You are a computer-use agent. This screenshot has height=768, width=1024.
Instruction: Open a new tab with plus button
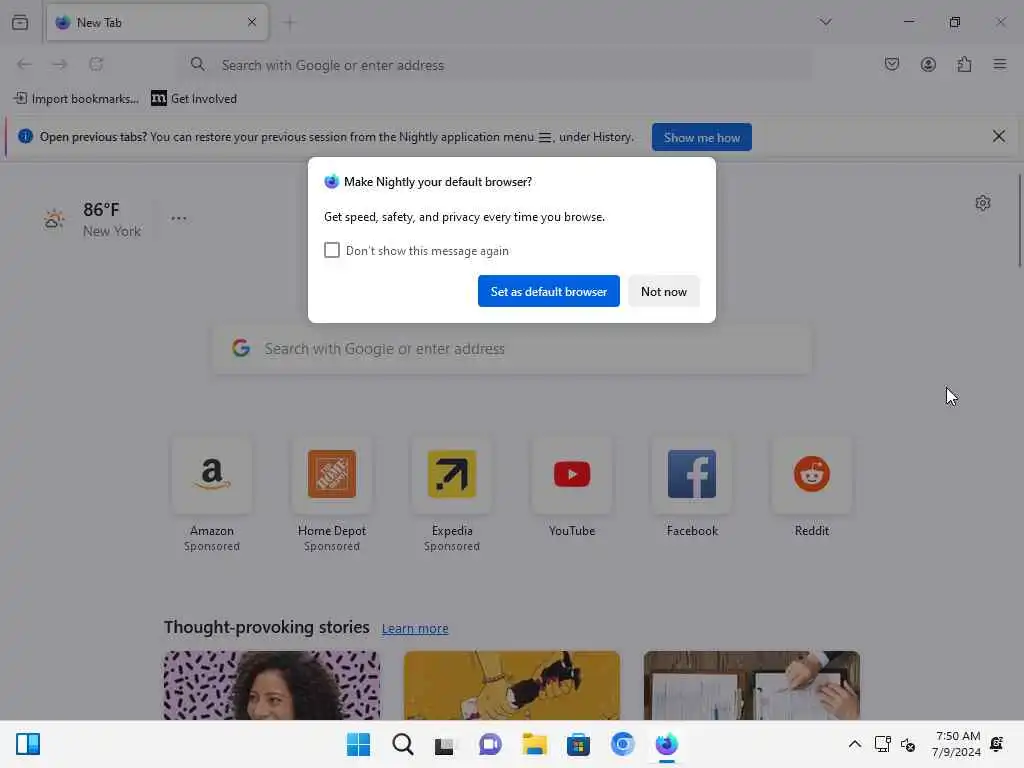coord(289,23)
